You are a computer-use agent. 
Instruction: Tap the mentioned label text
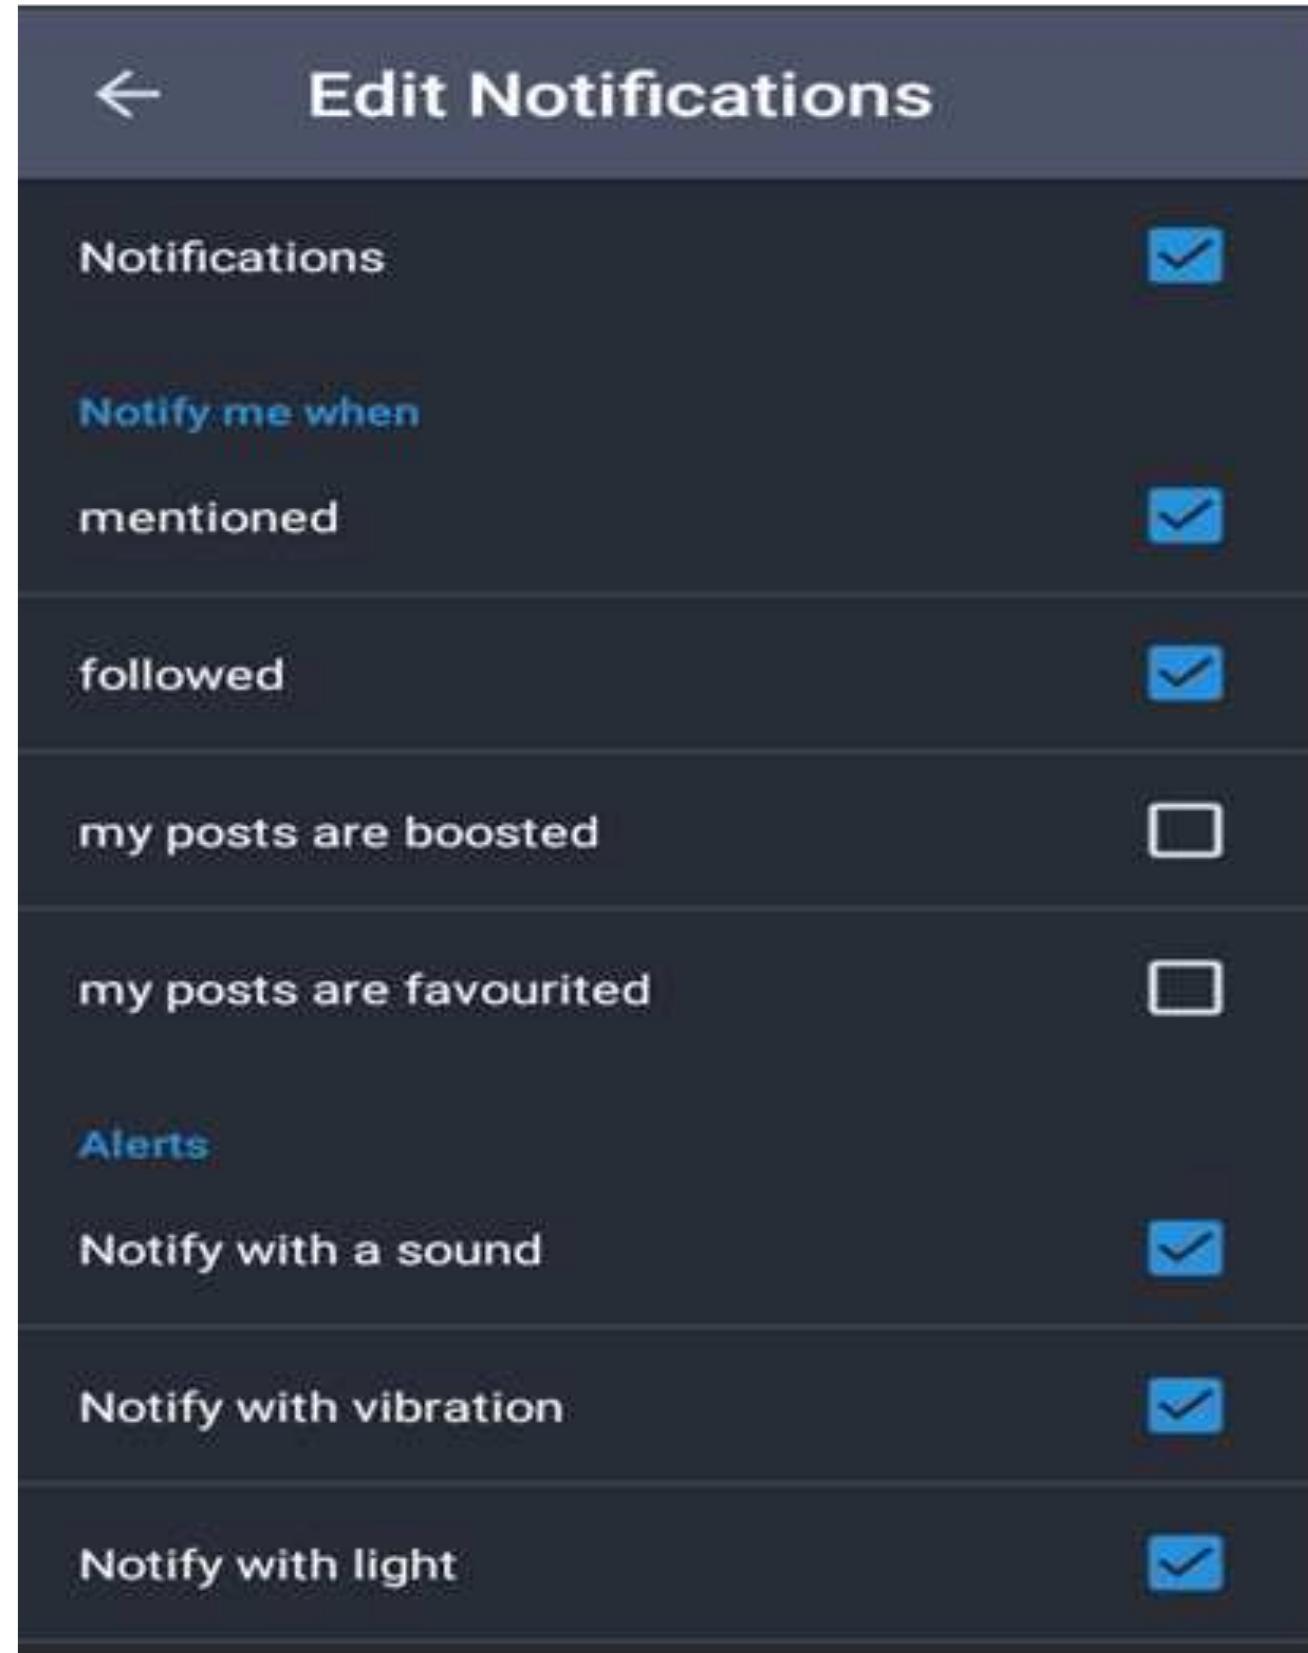[209, 518]
